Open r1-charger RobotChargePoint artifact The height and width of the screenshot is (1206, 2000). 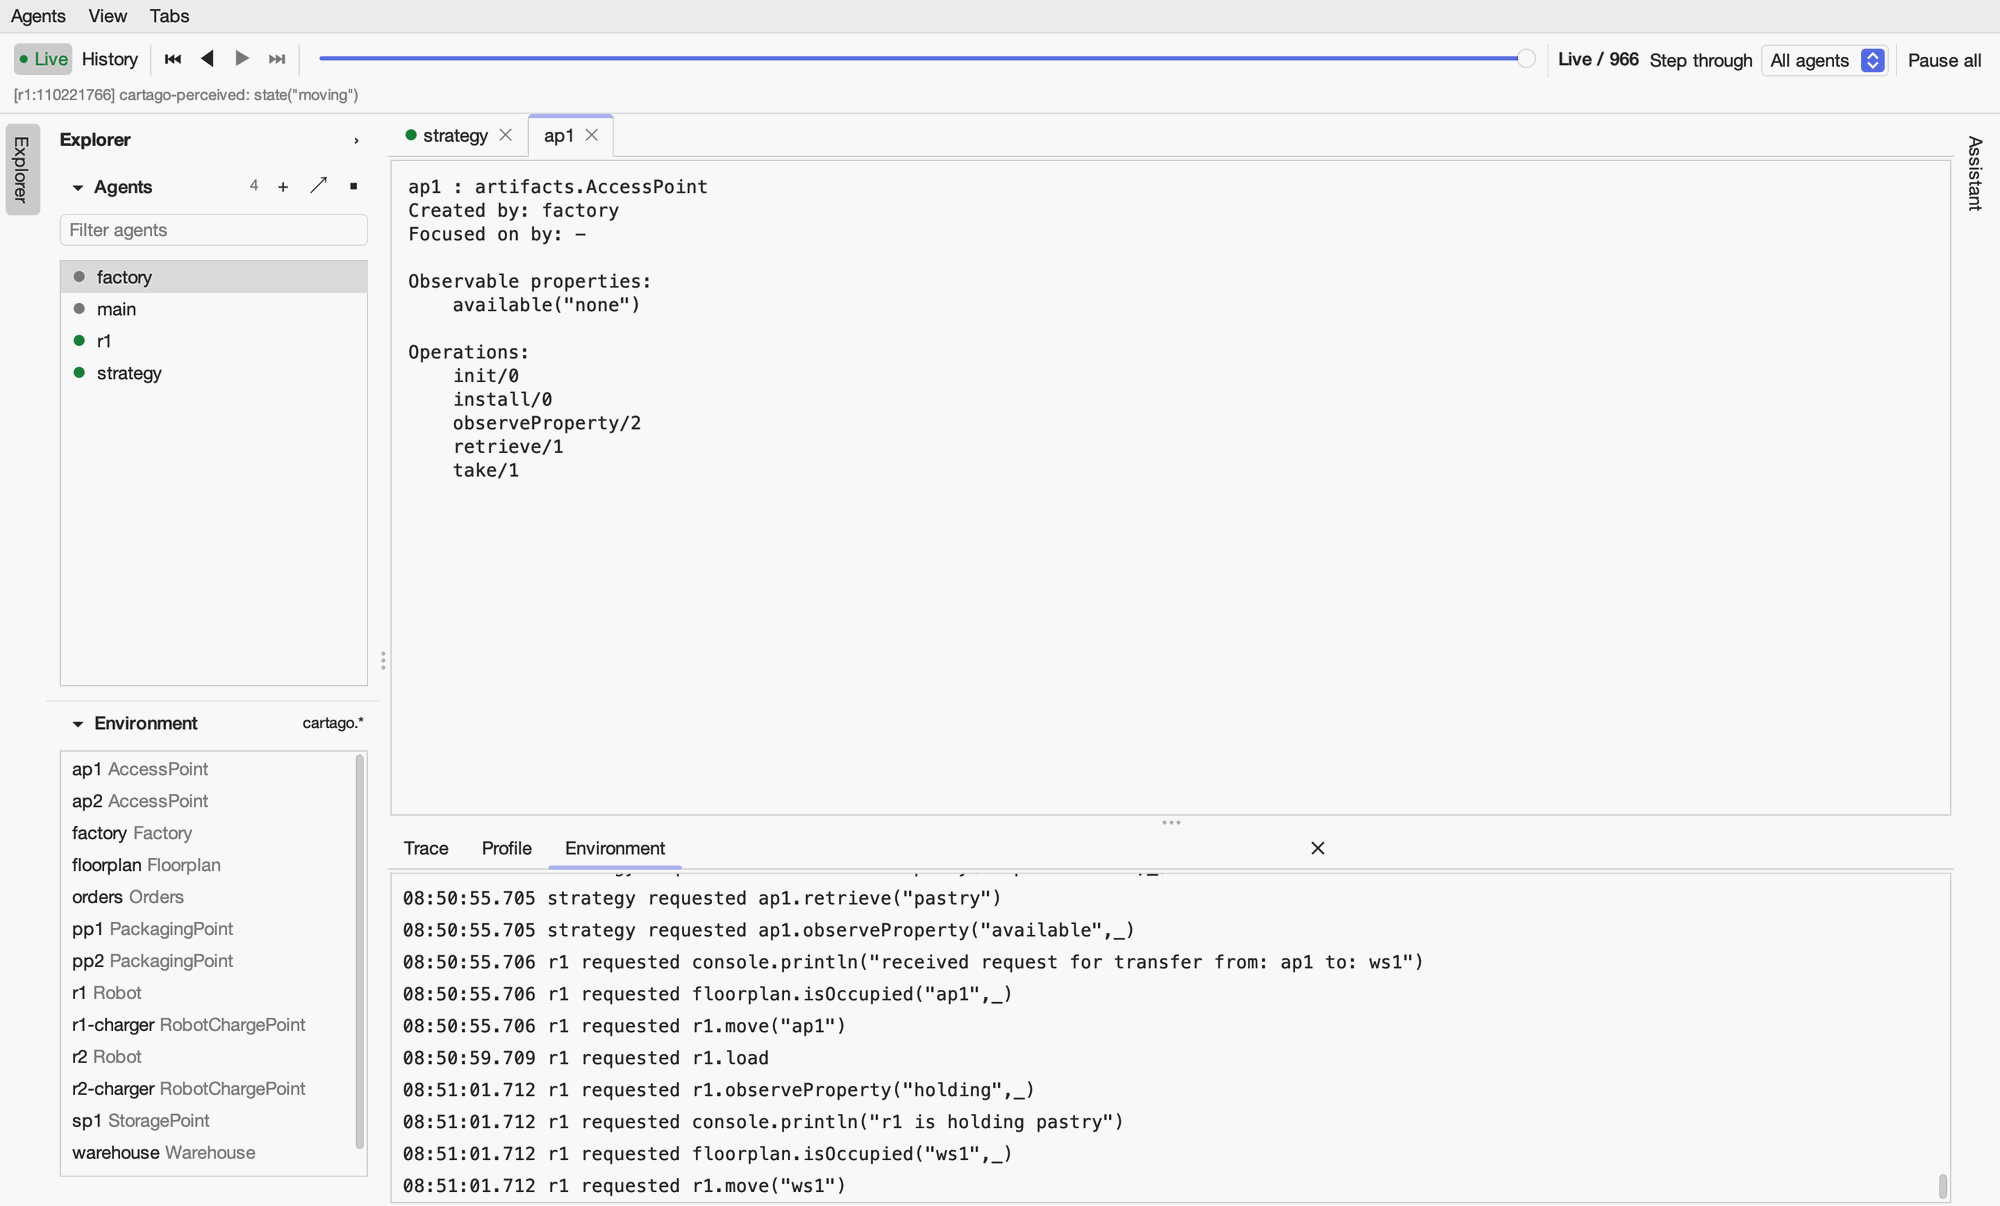coord(208,1025)
